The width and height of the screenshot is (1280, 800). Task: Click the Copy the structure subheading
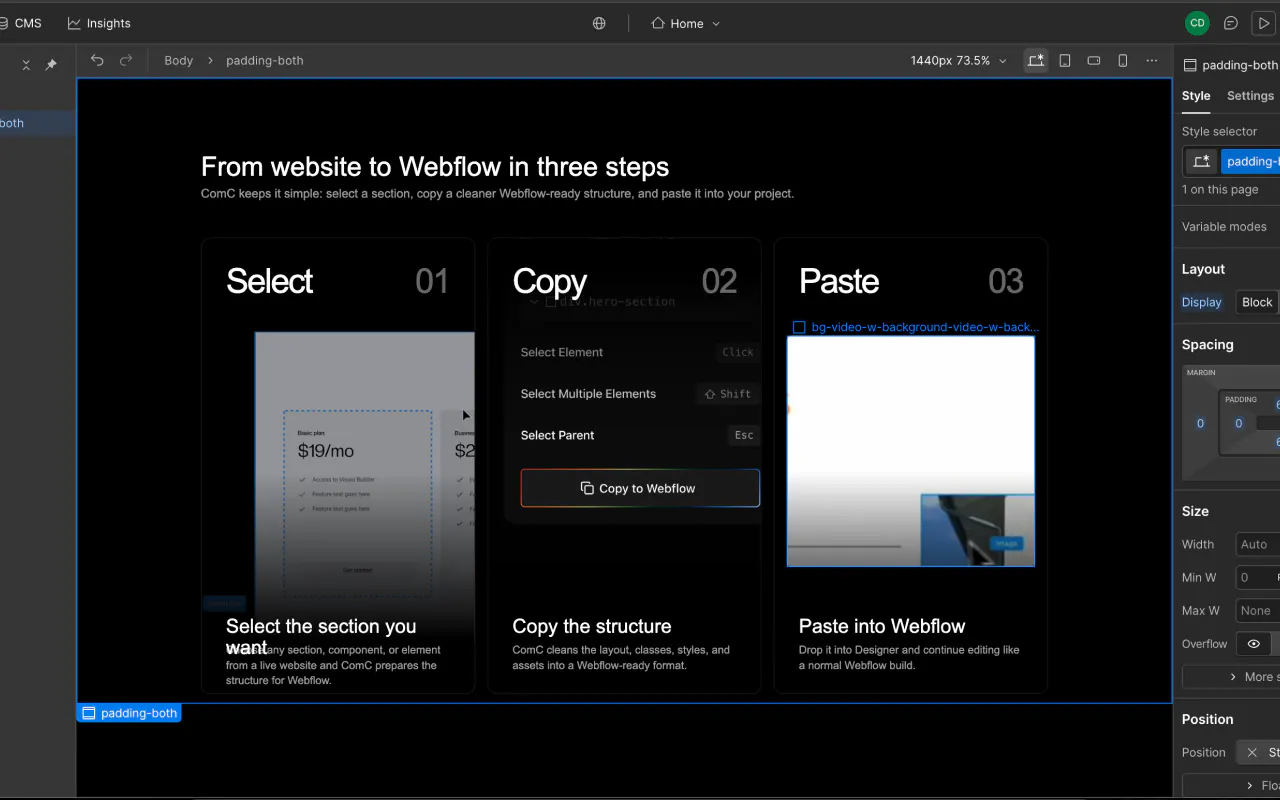(592, 626)
